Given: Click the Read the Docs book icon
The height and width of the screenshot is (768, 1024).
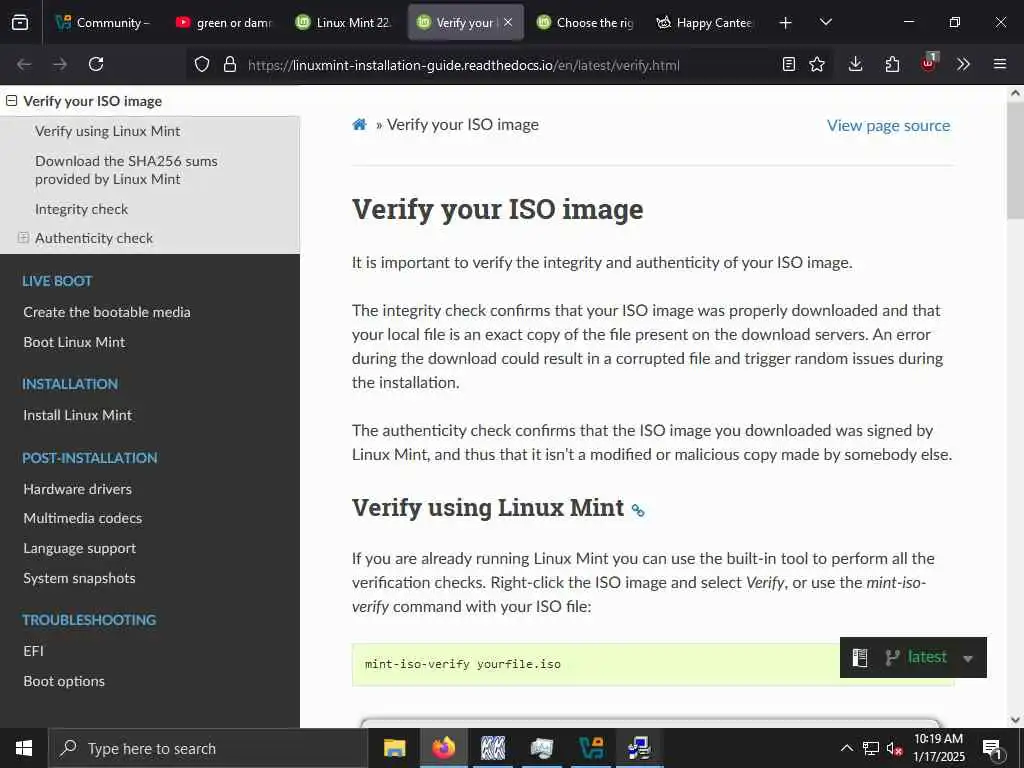Looking at the screenshot, I should [x=860, y=658].
